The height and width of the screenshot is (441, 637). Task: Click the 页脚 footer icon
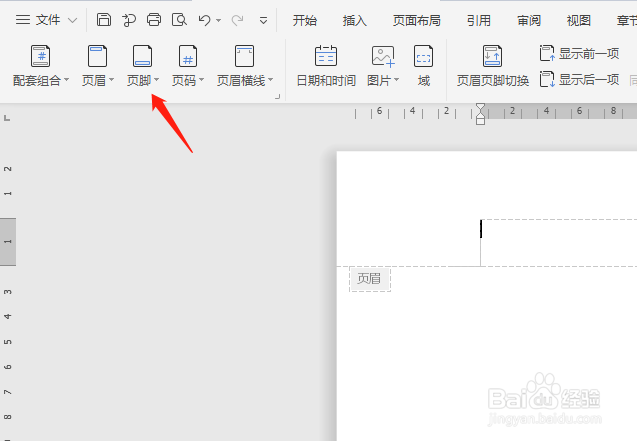(143, 56)
